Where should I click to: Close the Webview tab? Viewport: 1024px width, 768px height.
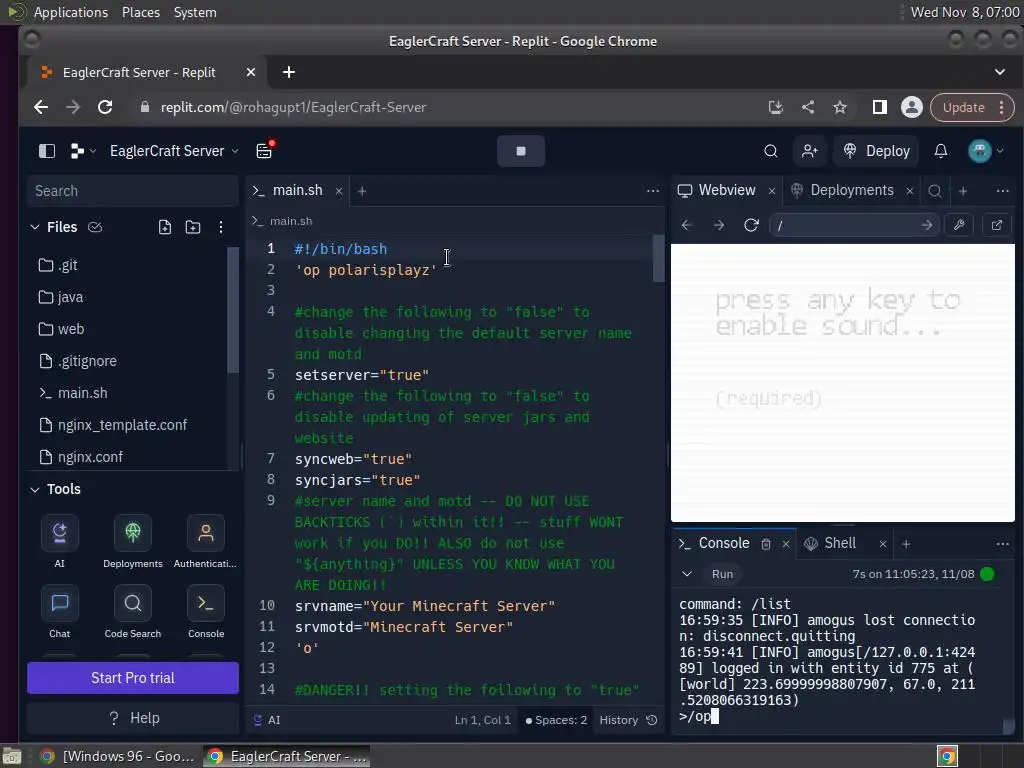pos(771,191)
